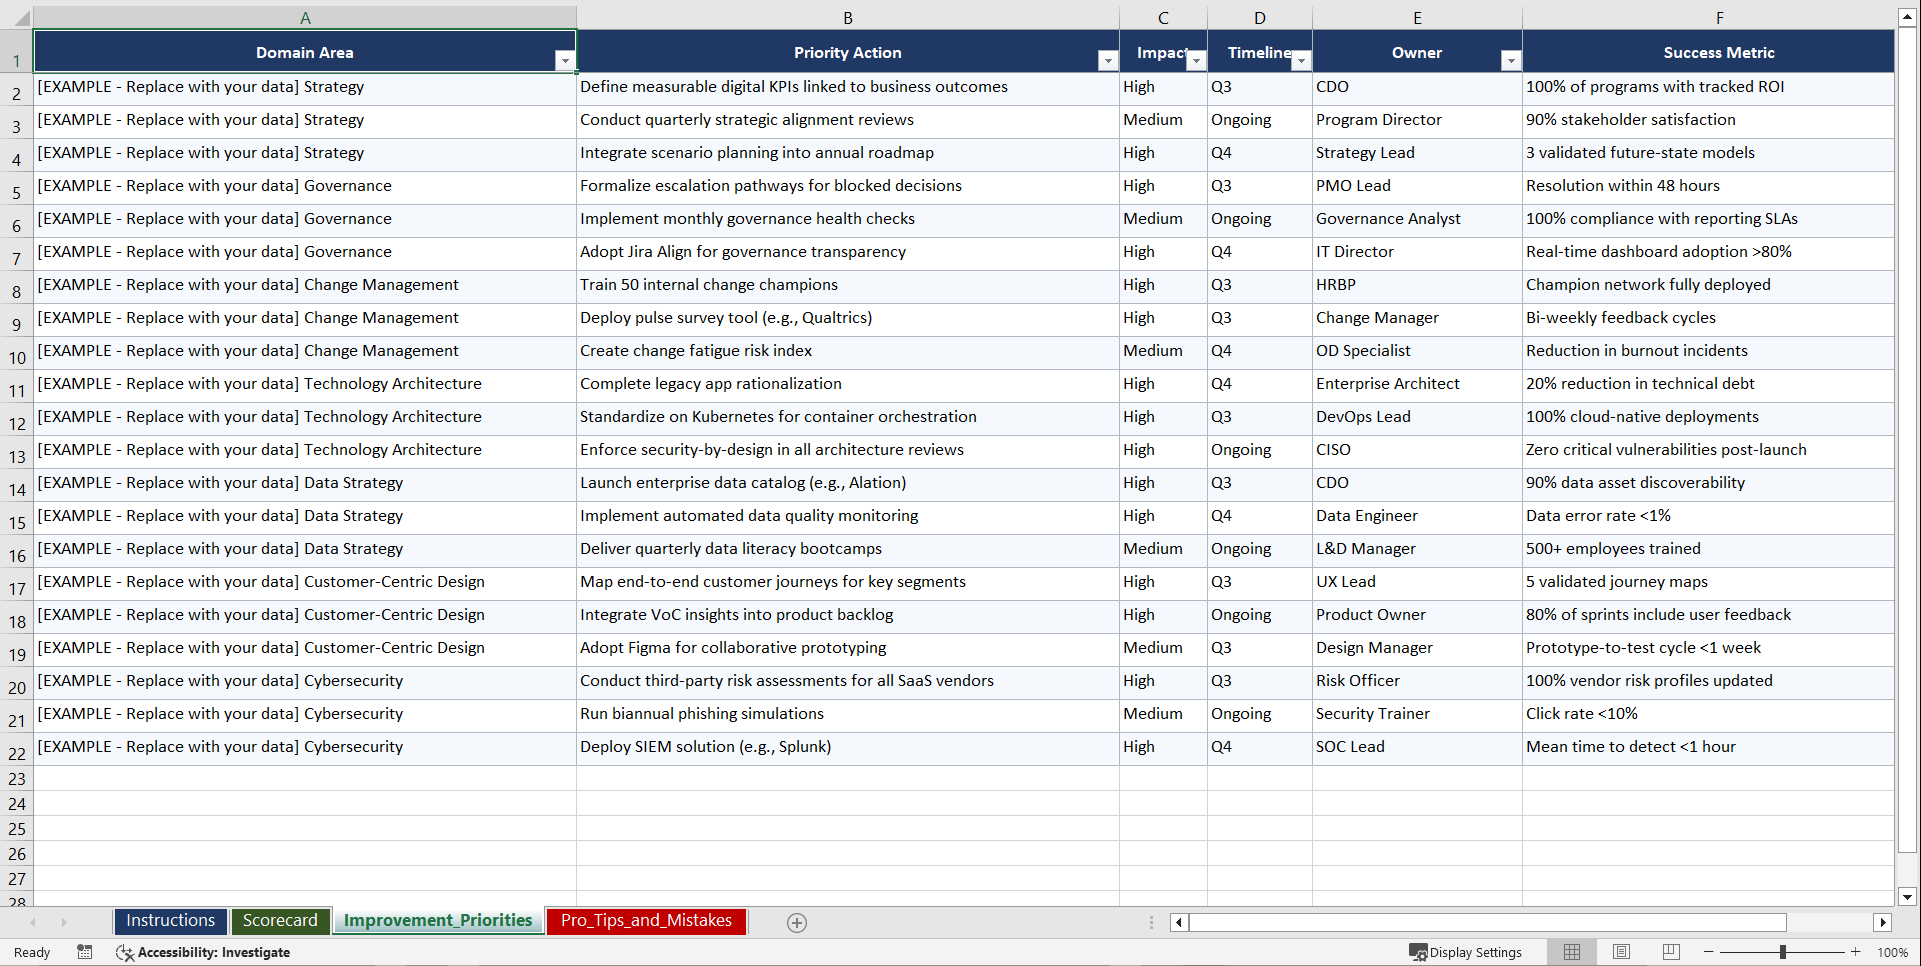Select the column F header
This screenshot has height=966, width=1921.
pos(1719,16)
